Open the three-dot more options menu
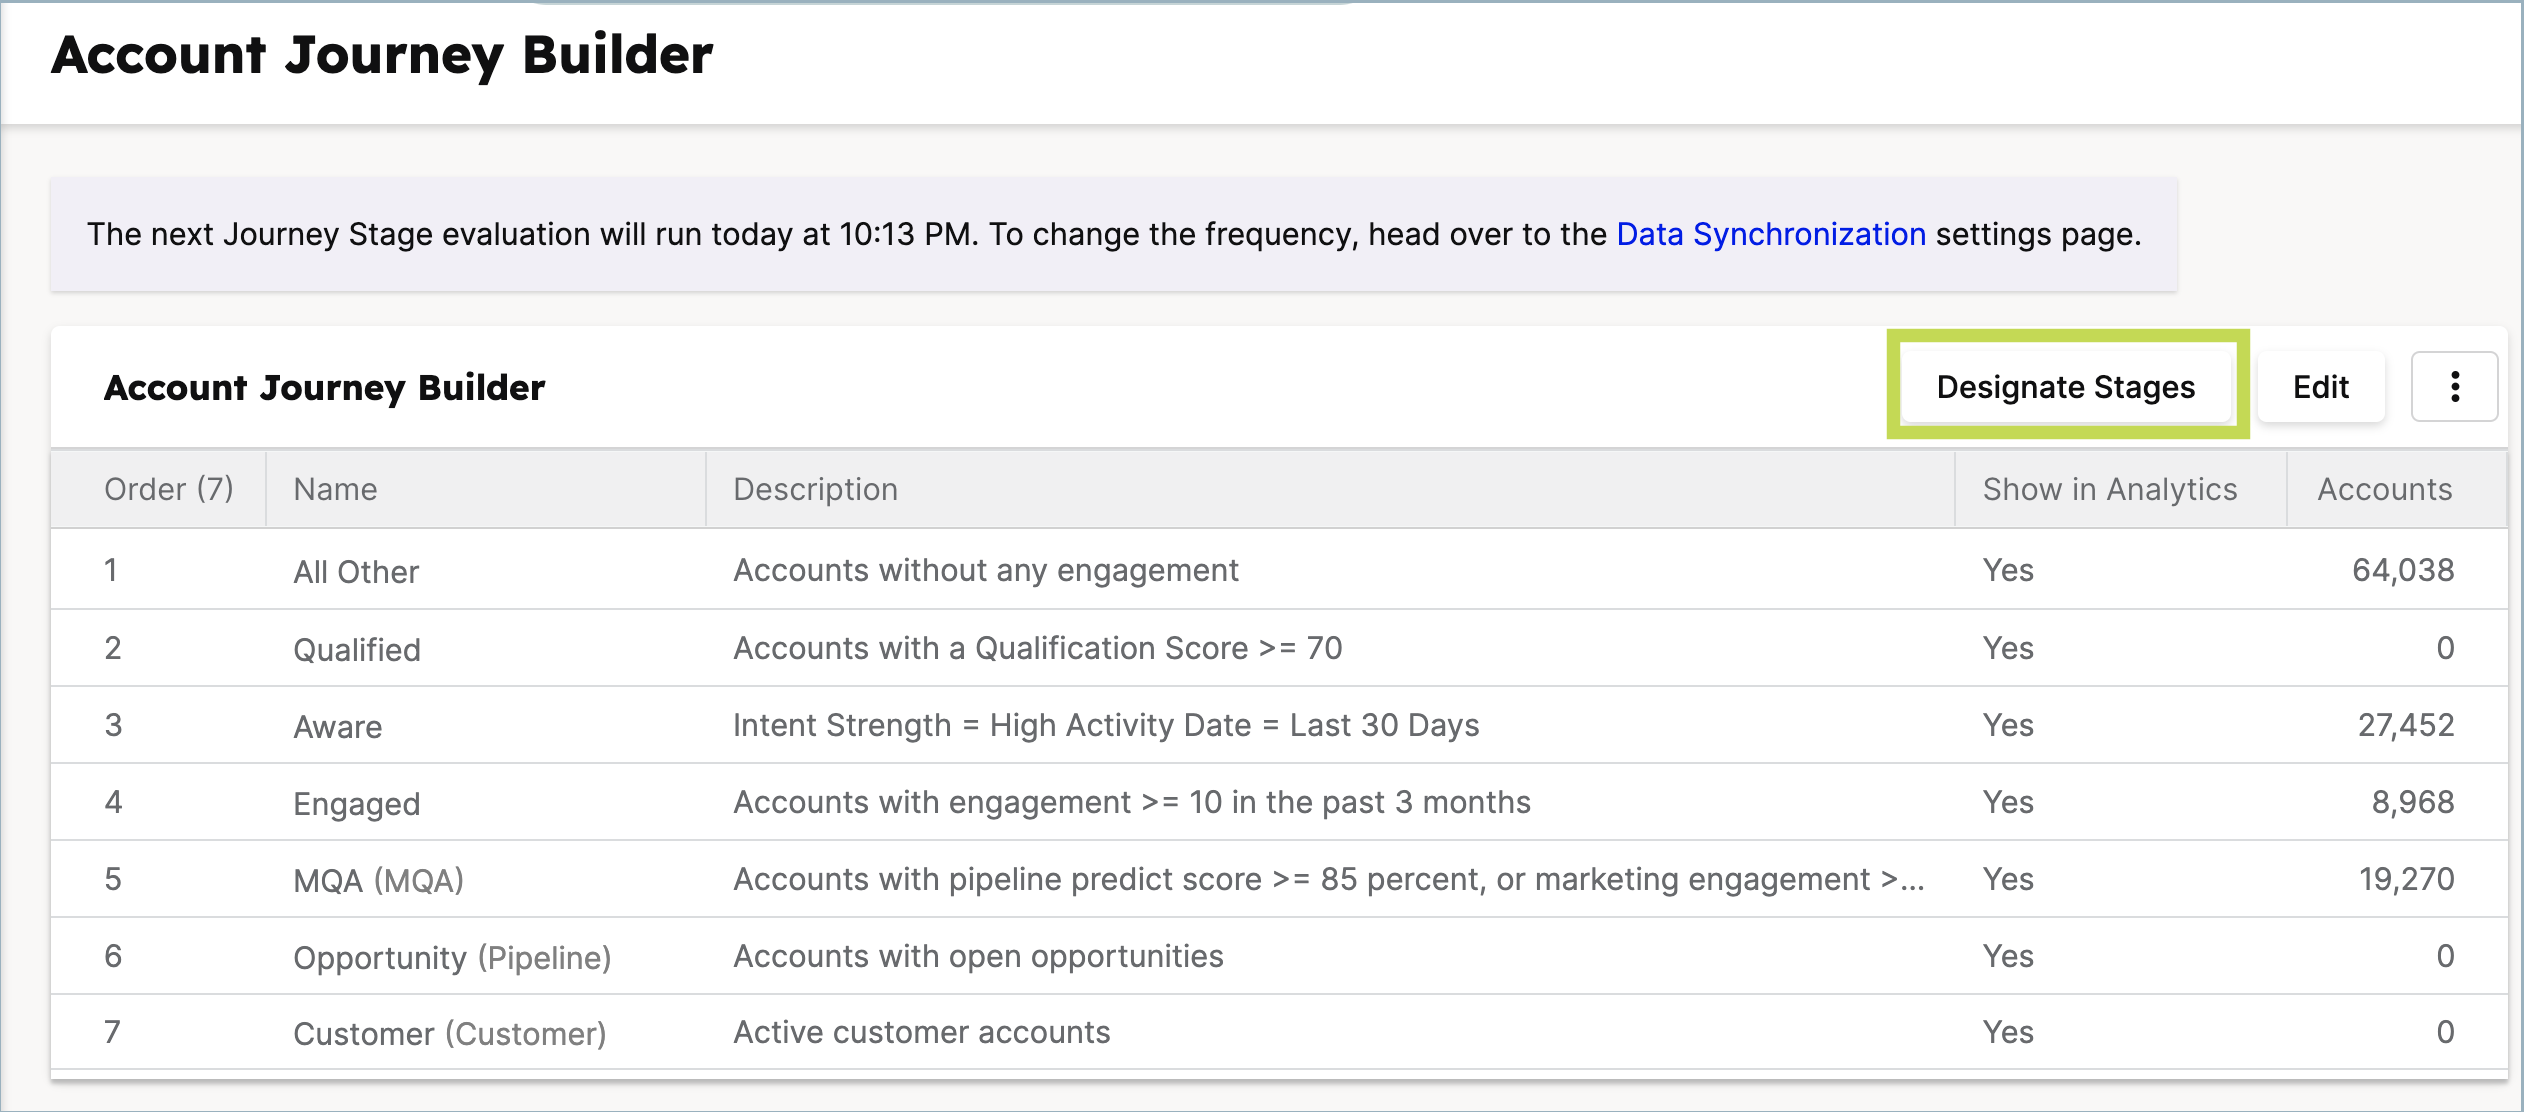Image resolution: width=2524 pixels, height=1112 pixels. click(2454, 387)
